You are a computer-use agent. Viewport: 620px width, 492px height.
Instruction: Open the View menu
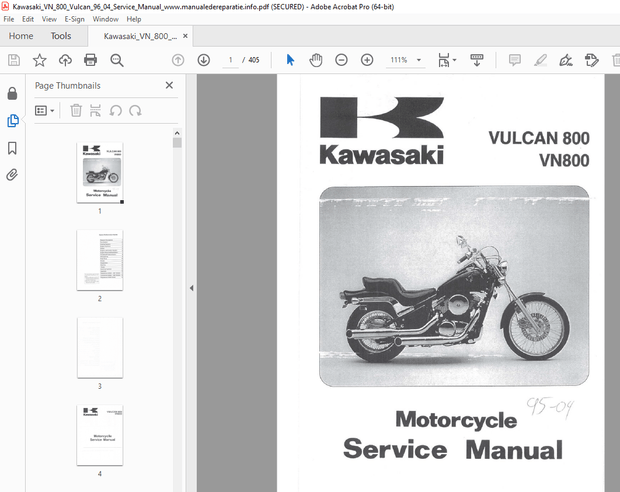pos(49,19)
